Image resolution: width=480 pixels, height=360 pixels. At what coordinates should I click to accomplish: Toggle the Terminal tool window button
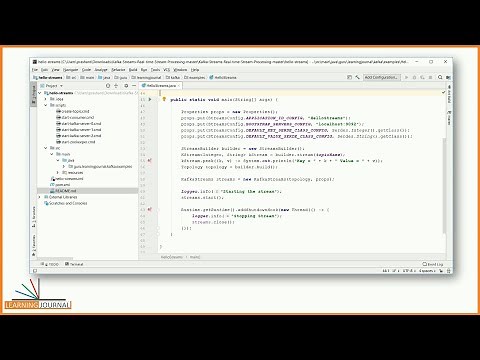pyautogui.click(x=74, y=264)
